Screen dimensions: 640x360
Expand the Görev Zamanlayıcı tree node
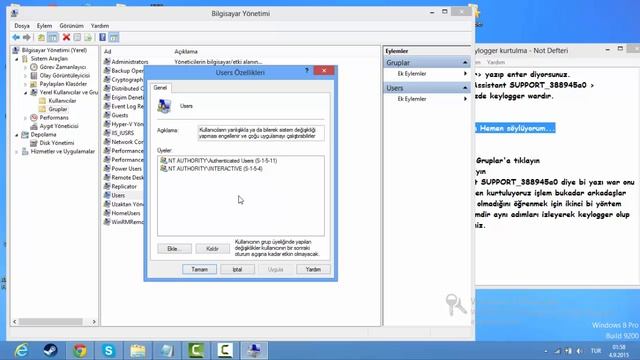coord(25,67)
